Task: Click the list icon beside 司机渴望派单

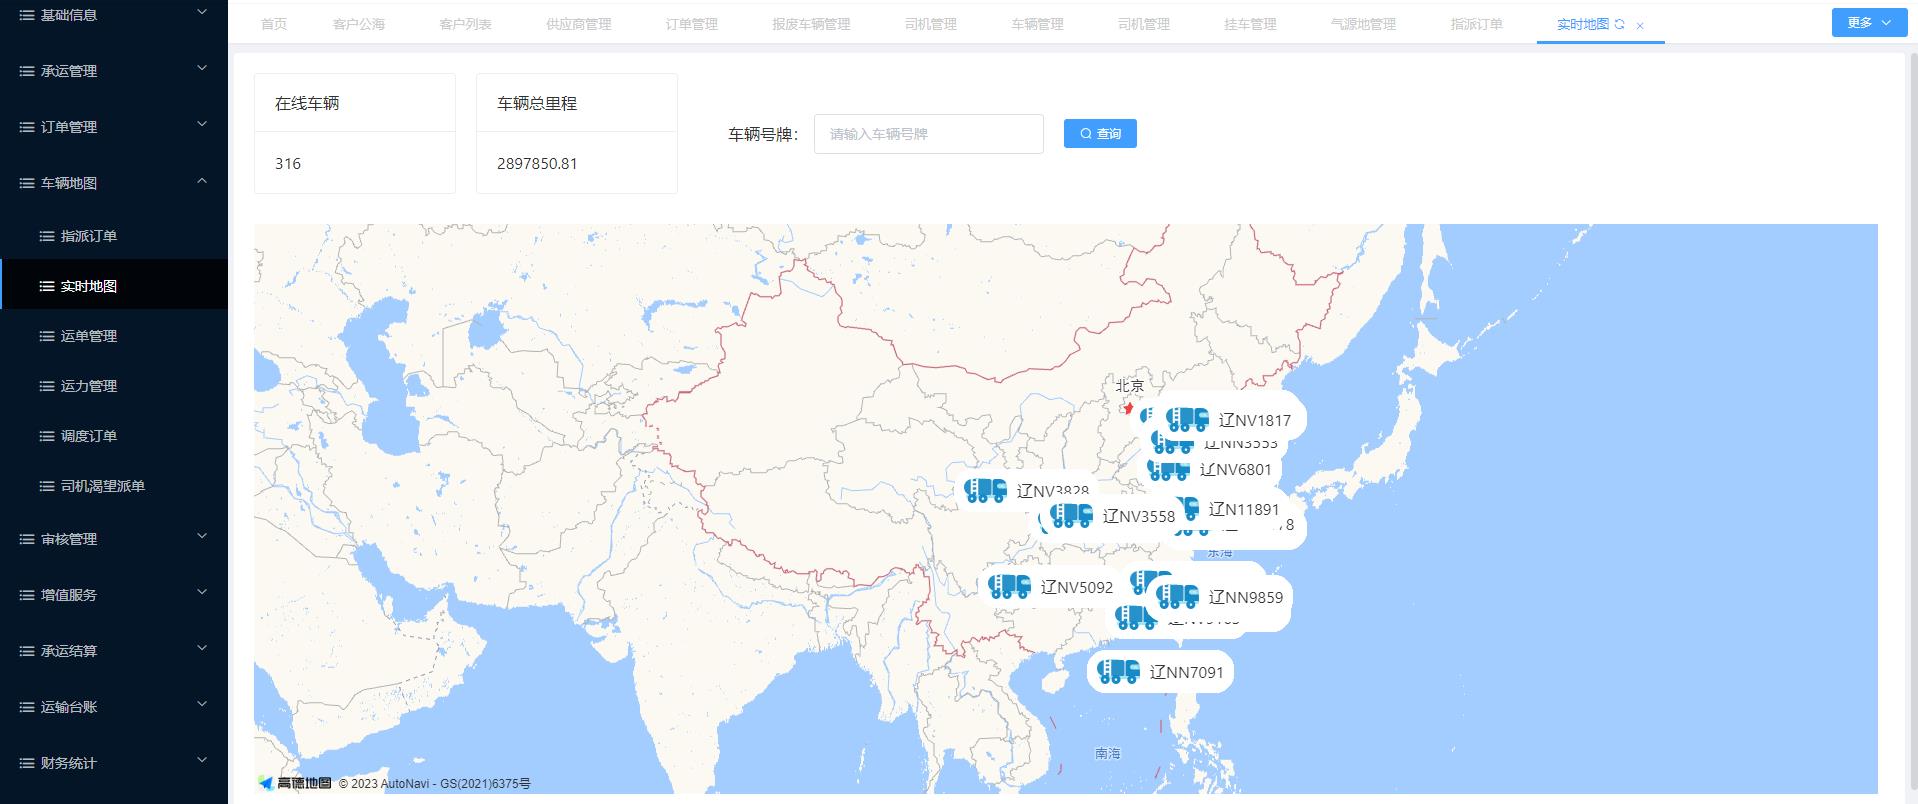Action: pos(47,486)
